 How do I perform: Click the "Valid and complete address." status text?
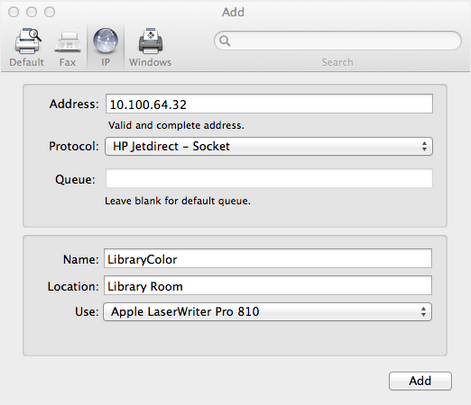coord(176,126)
